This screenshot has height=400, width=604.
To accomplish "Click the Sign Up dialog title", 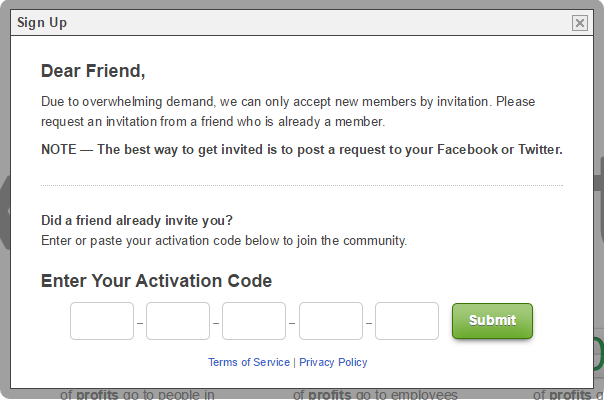I will tap(42, 22).
